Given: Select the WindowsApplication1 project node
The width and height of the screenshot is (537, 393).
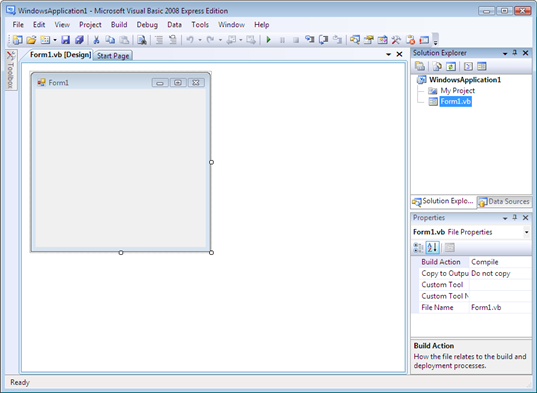Looking at the screenshot, I should pos(465,80).
